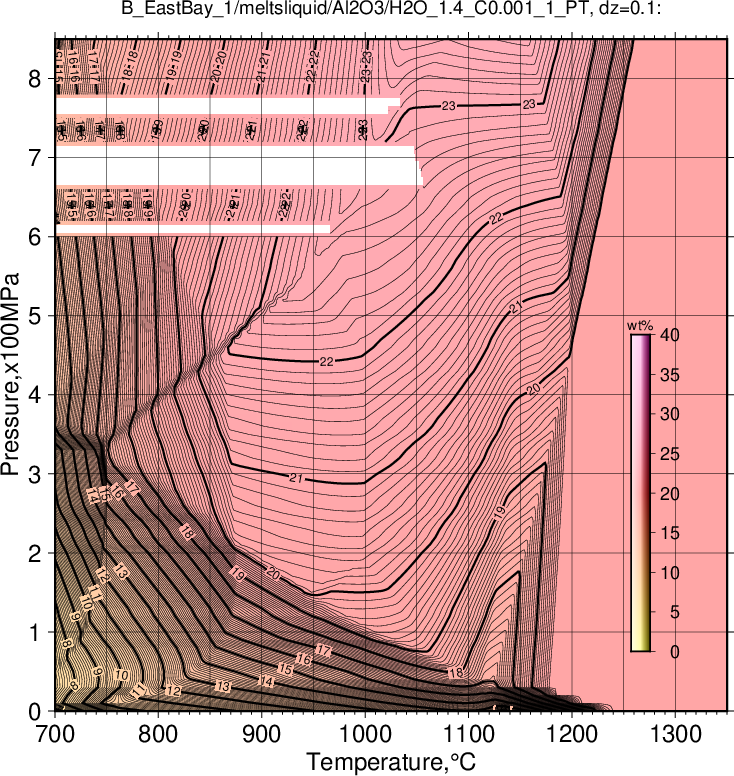Select the colorbar scale value 30
Image resolution: width=734 pixels, height=776 pixels.
point(670,414)
